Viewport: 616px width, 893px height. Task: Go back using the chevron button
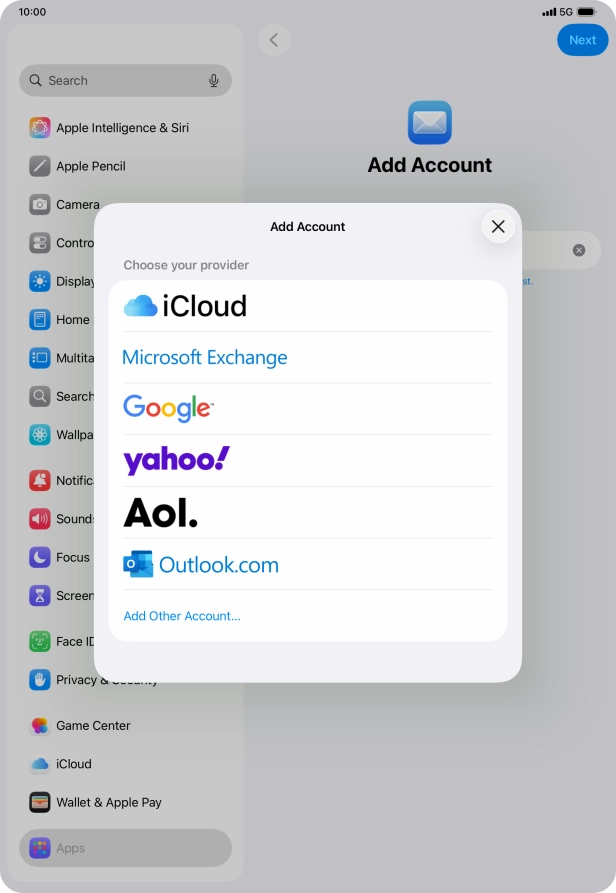274,40
